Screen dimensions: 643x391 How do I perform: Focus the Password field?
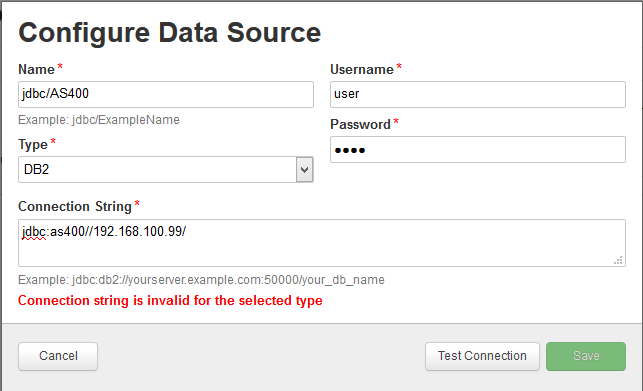click(478, 149)
